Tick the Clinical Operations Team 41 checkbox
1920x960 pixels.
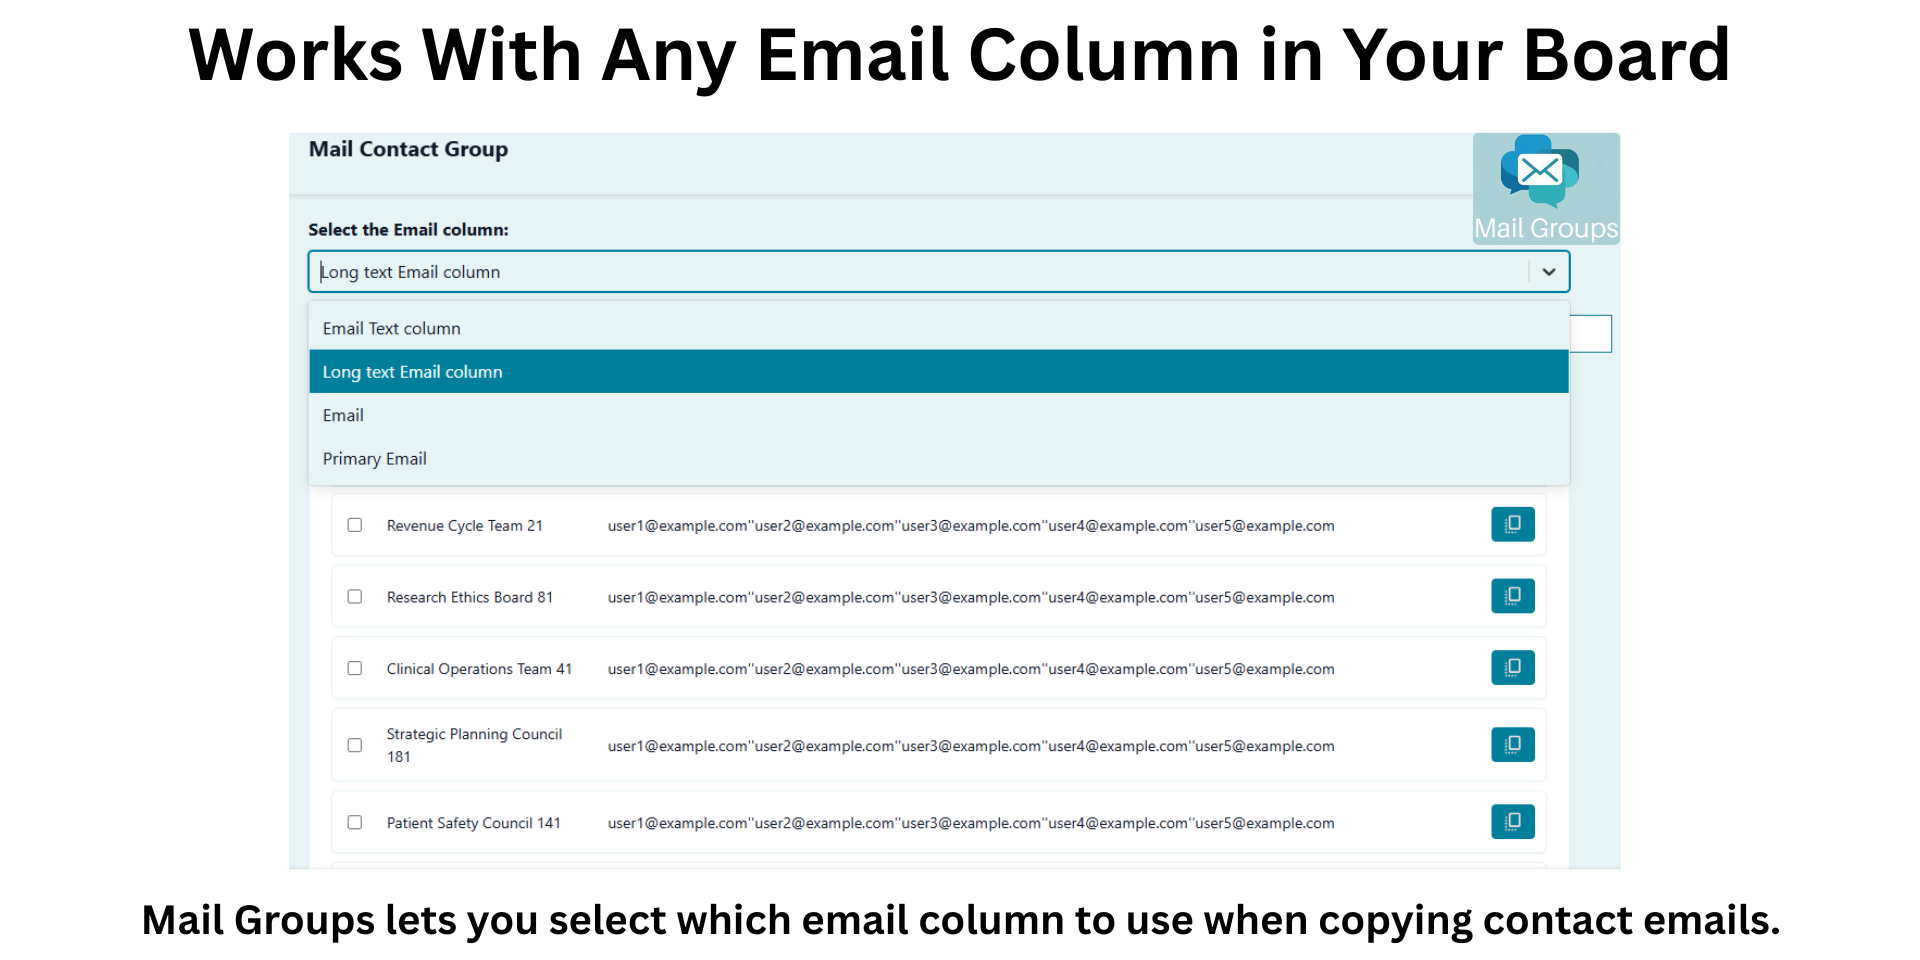[355, 669]
